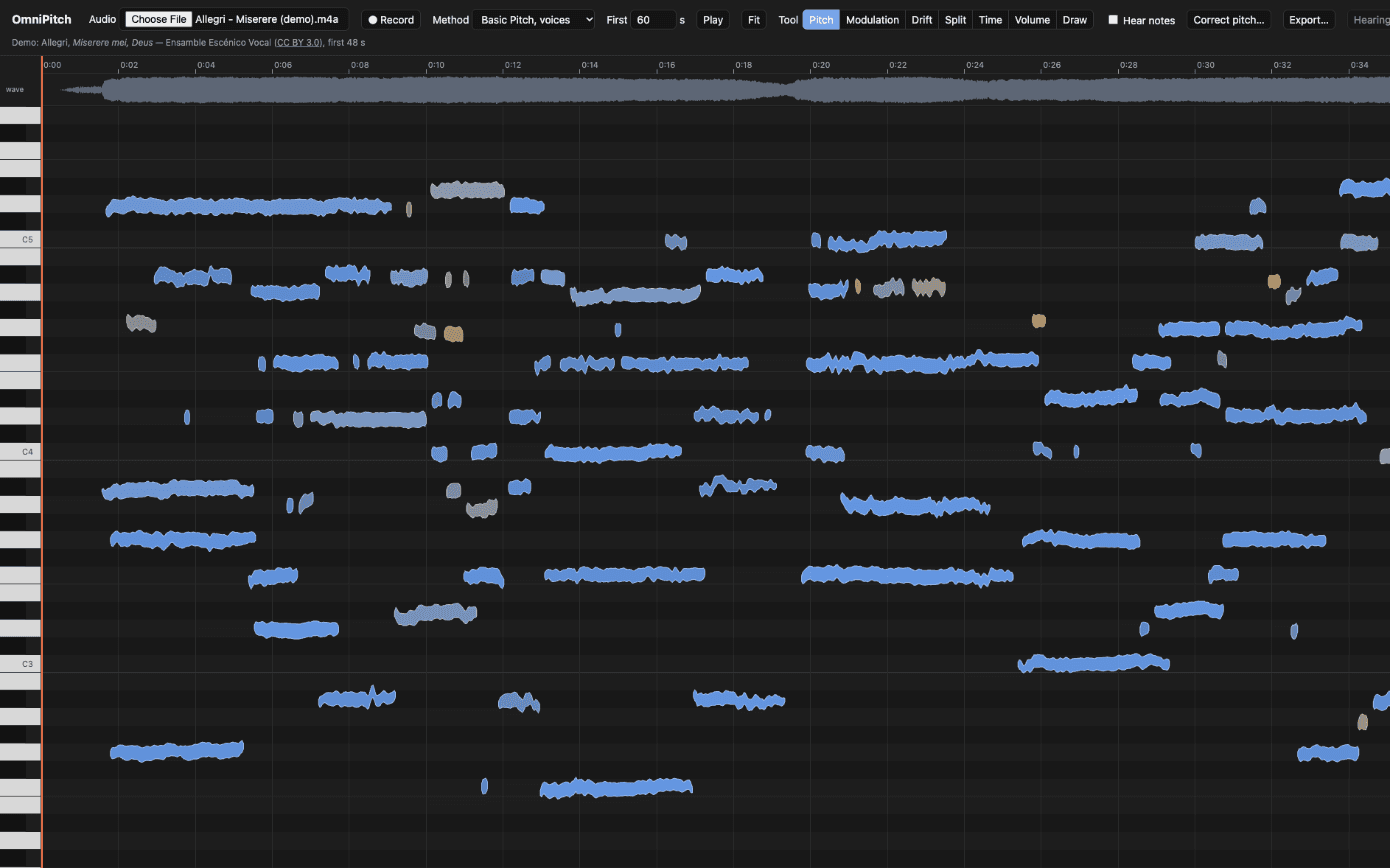Viewport: 1390px width, 868px height.
Task: Switch to the Volume tool
Action: click(x=1032, y=20)
